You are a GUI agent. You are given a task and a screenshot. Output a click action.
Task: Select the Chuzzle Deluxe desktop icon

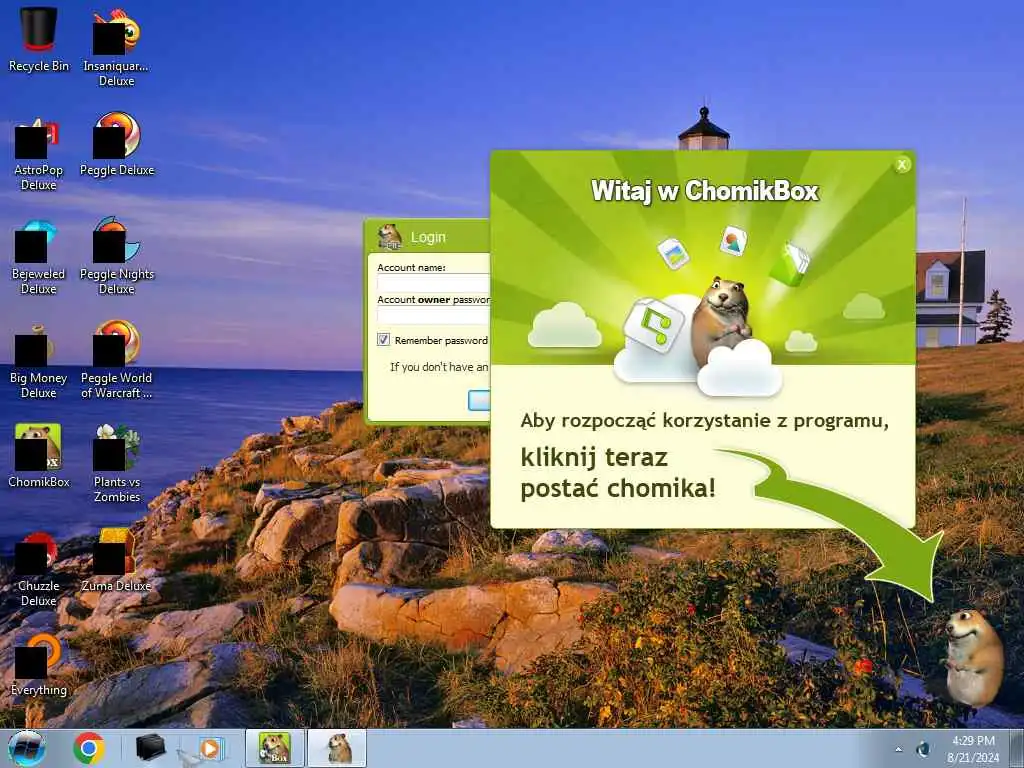coord(39,569)
